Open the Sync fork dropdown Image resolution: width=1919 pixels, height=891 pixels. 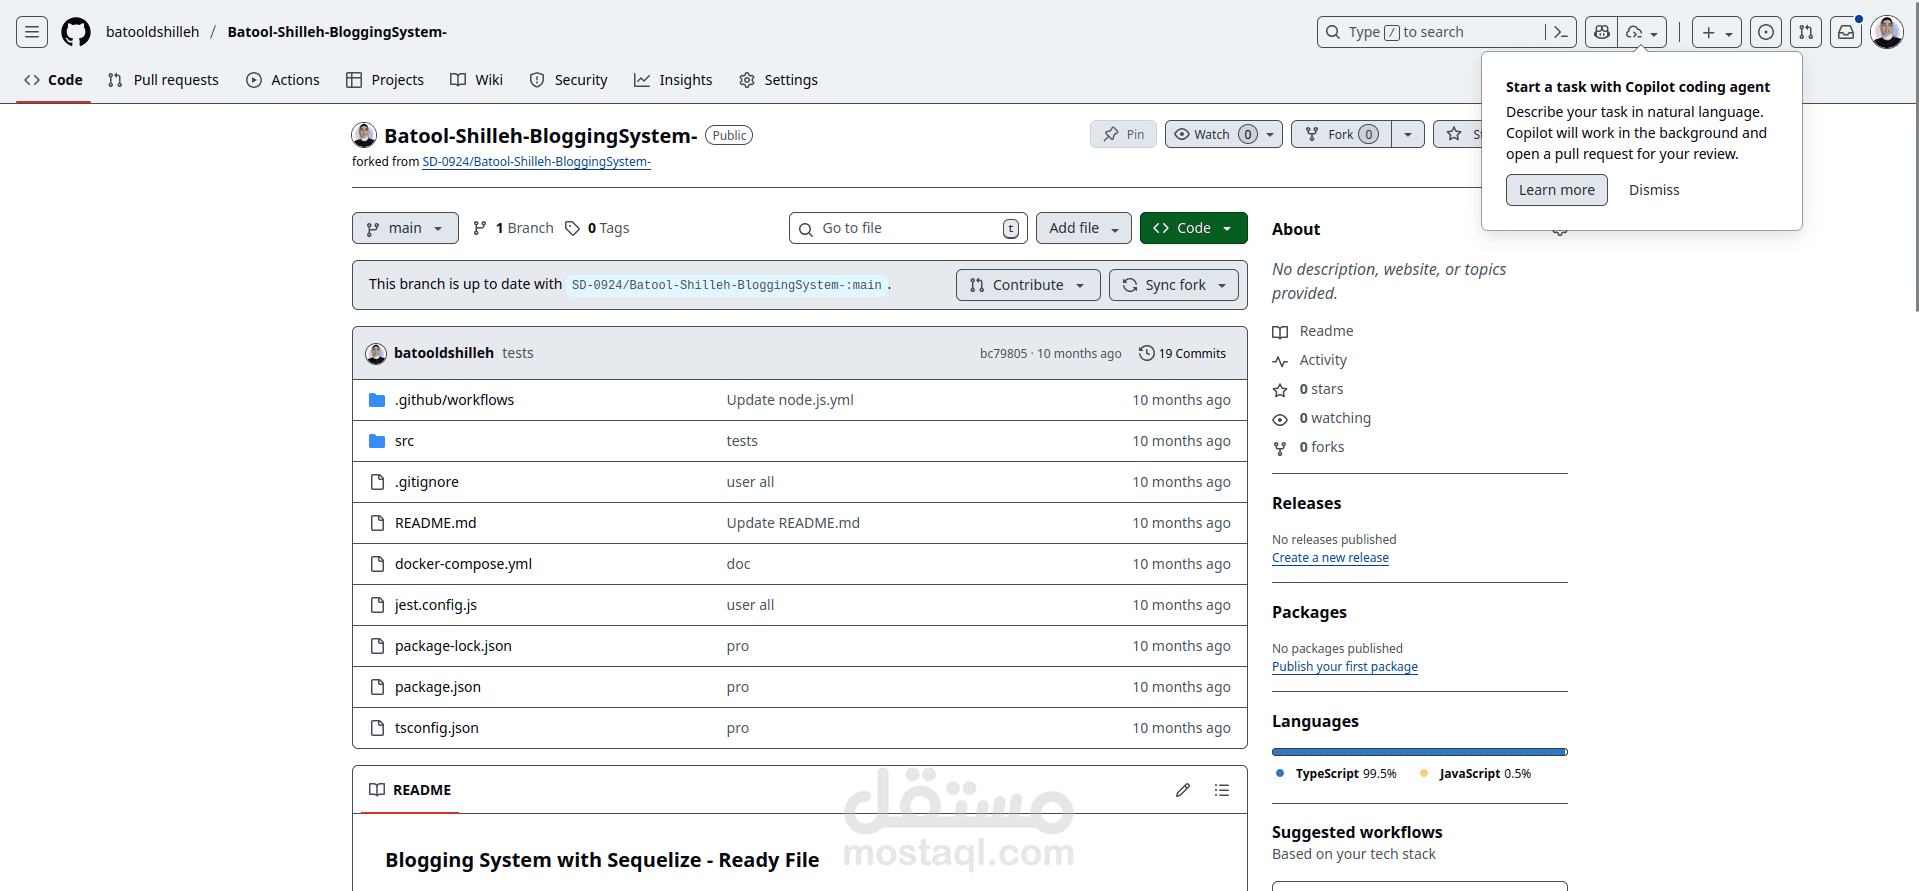[1174, 285]
